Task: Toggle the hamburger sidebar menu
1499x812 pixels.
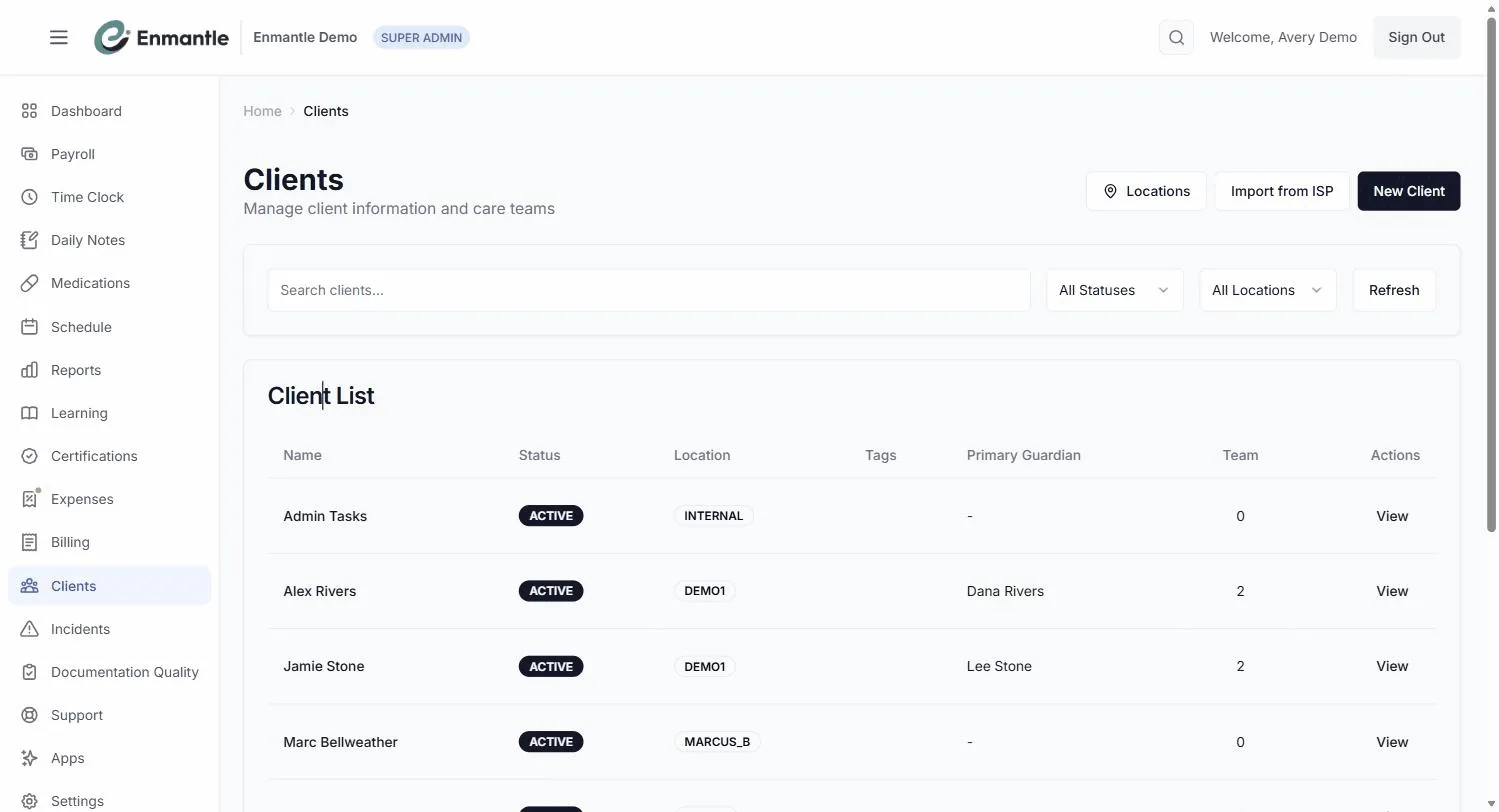Action: (x=59, y=37)
